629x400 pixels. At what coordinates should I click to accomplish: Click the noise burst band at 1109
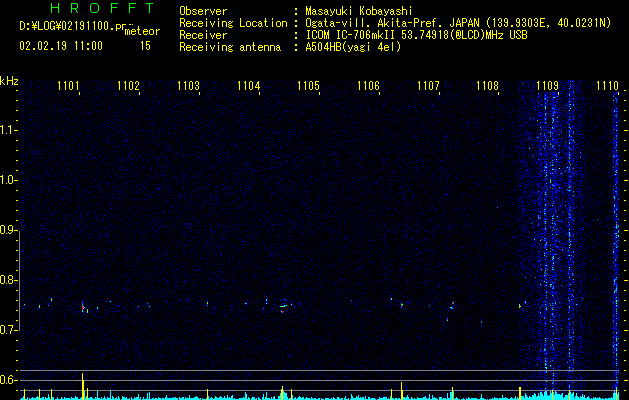point(556,237)
